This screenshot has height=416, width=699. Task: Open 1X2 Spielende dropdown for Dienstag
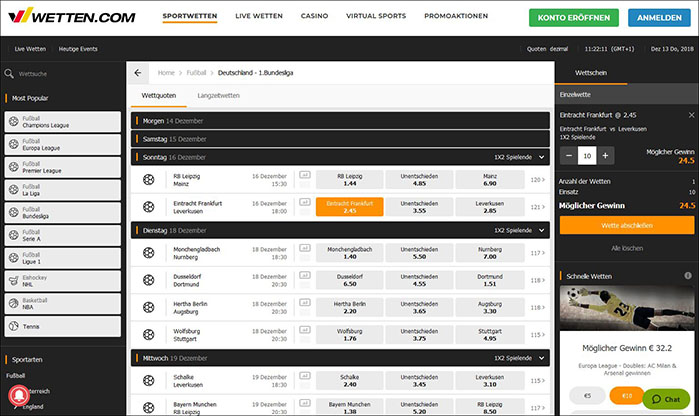[519, 231]
